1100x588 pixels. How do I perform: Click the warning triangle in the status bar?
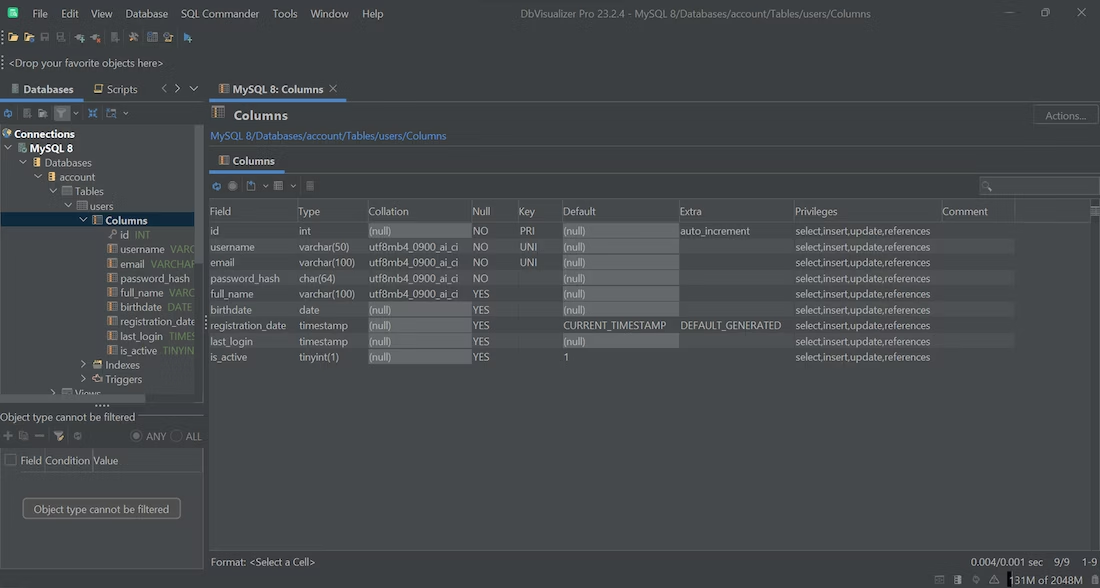pyautogui.click(x=993, y=579)
